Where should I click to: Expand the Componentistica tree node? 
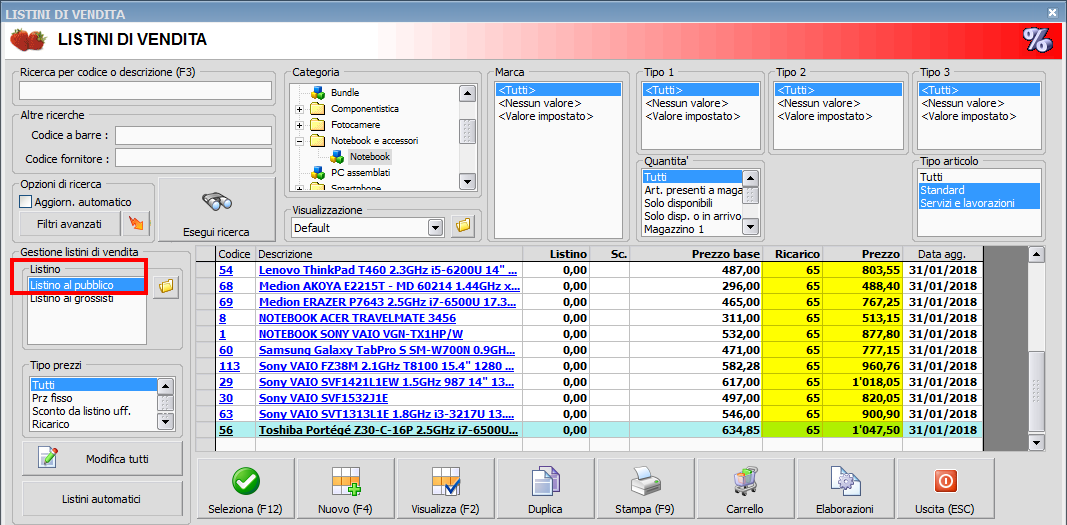[x=299, y=109]
